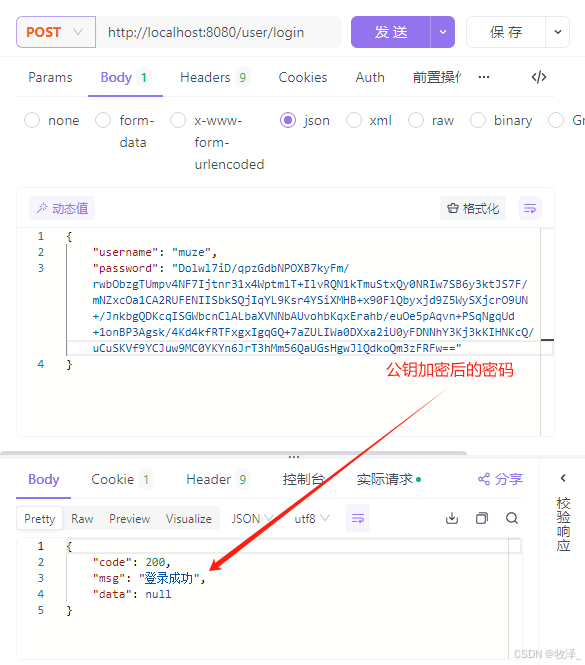Save the request with 保存
585x665 pixels.
pos(506,32)
